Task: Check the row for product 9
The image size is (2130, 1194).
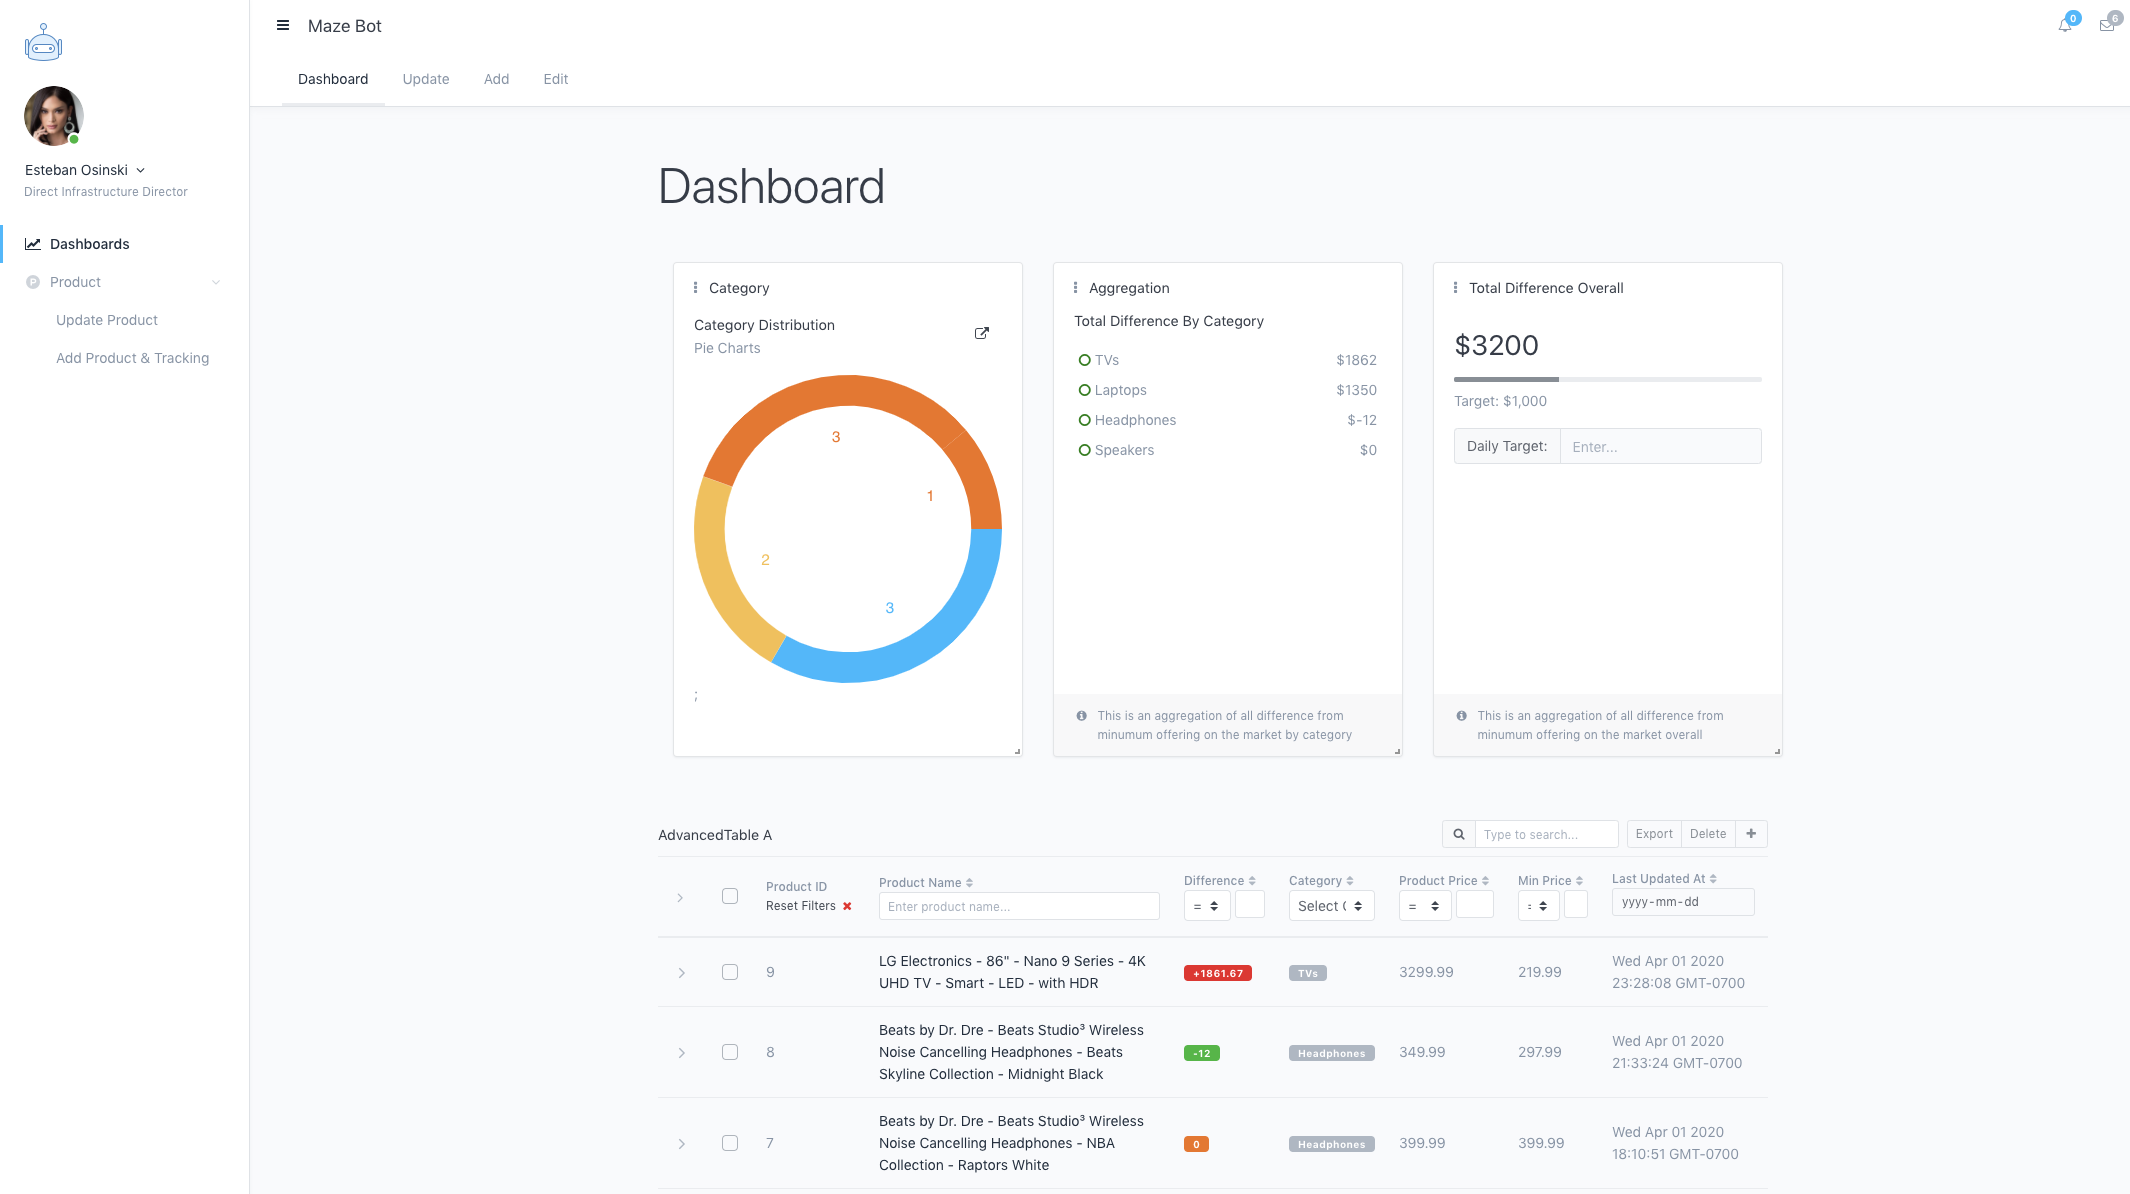Action: (730, 972)
